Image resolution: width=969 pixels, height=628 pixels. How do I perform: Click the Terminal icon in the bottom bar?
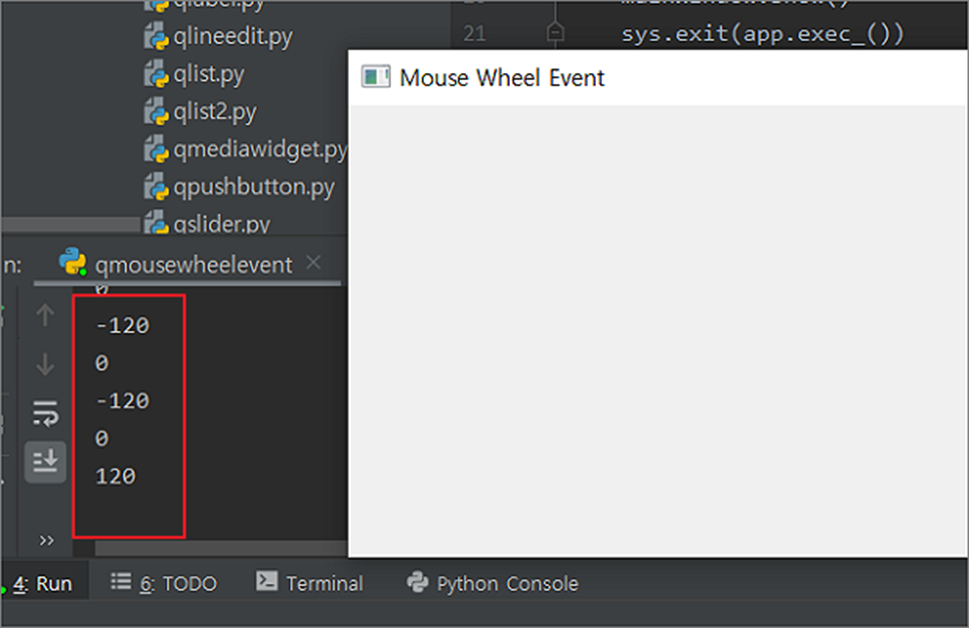point(266,582)
